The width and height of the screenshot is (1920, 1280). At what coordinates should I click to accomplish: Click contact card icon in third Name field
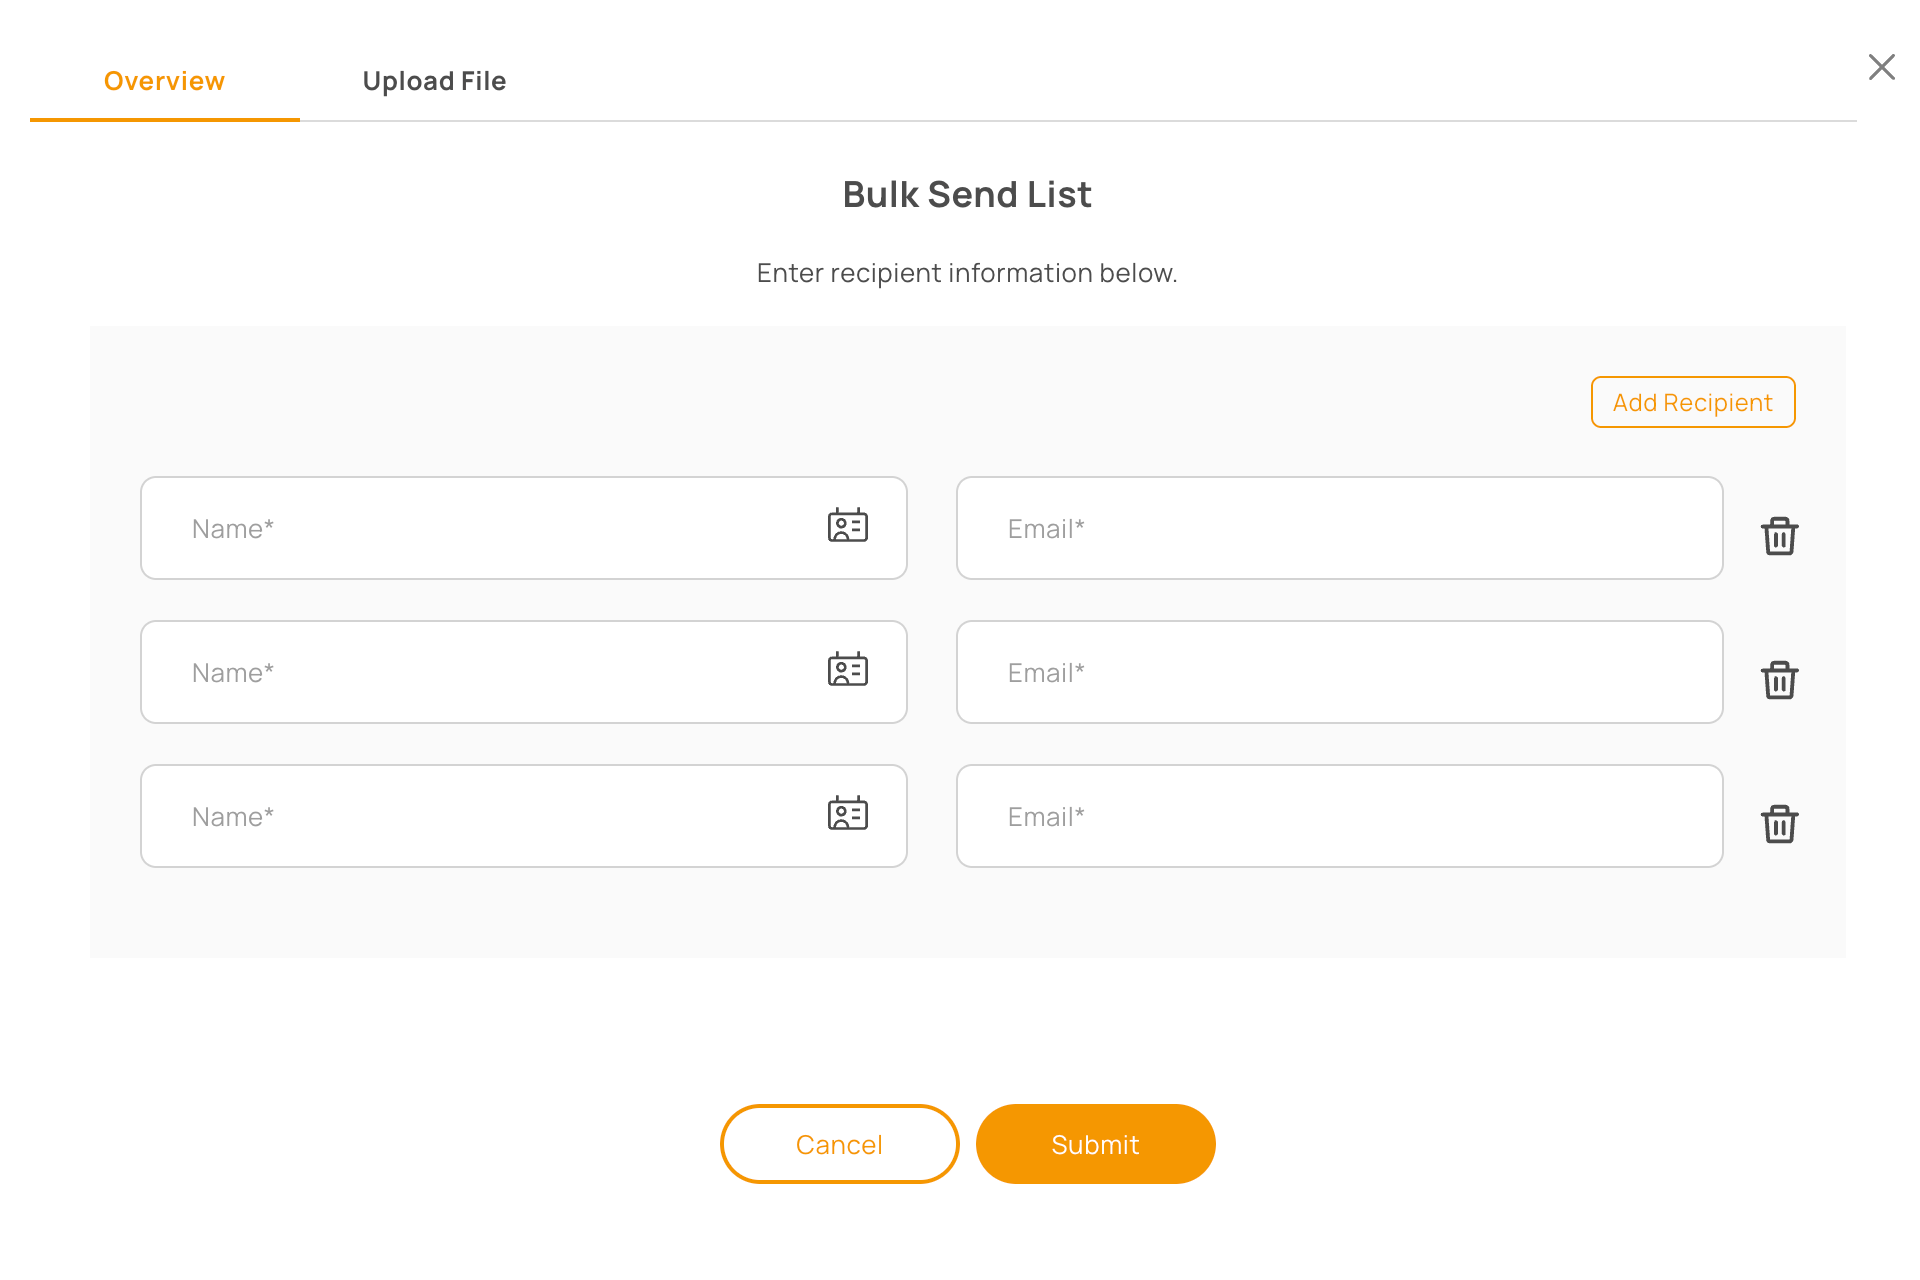[847, 814]
